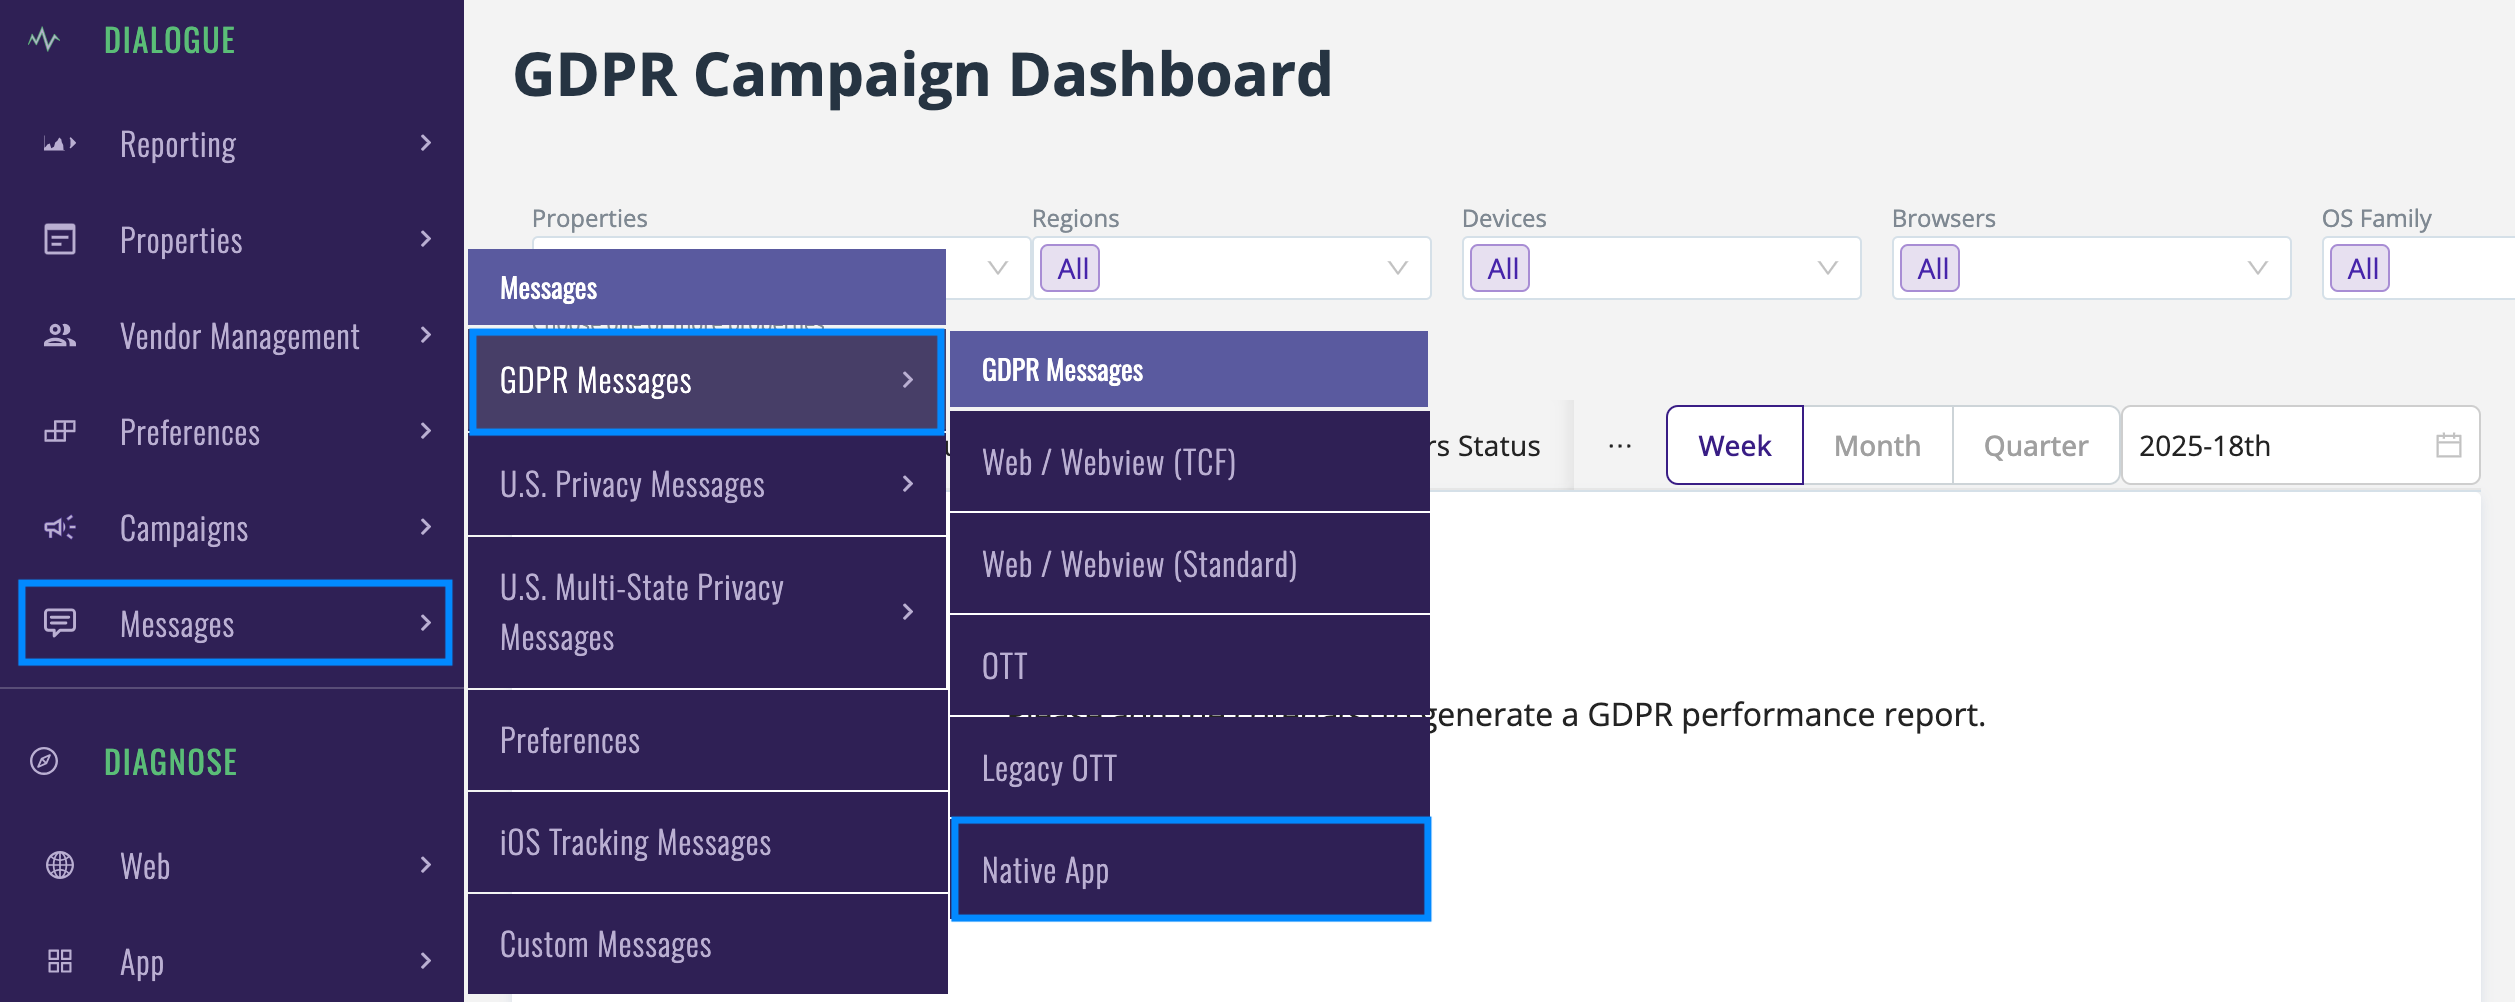Open U.S. Privacy Messages submenu

[707, 485]
